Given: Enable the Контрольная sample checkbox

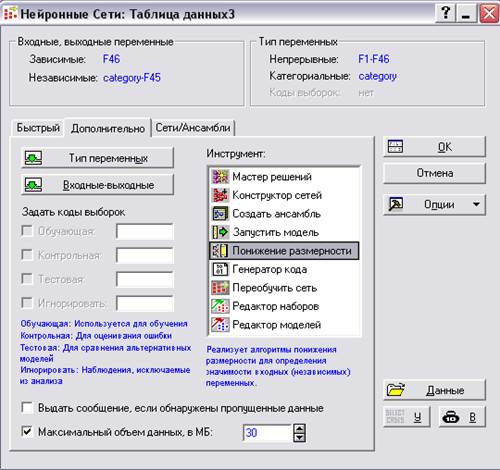Looking at the screenshot, I should pyautogui.click(x=27, y=255).
